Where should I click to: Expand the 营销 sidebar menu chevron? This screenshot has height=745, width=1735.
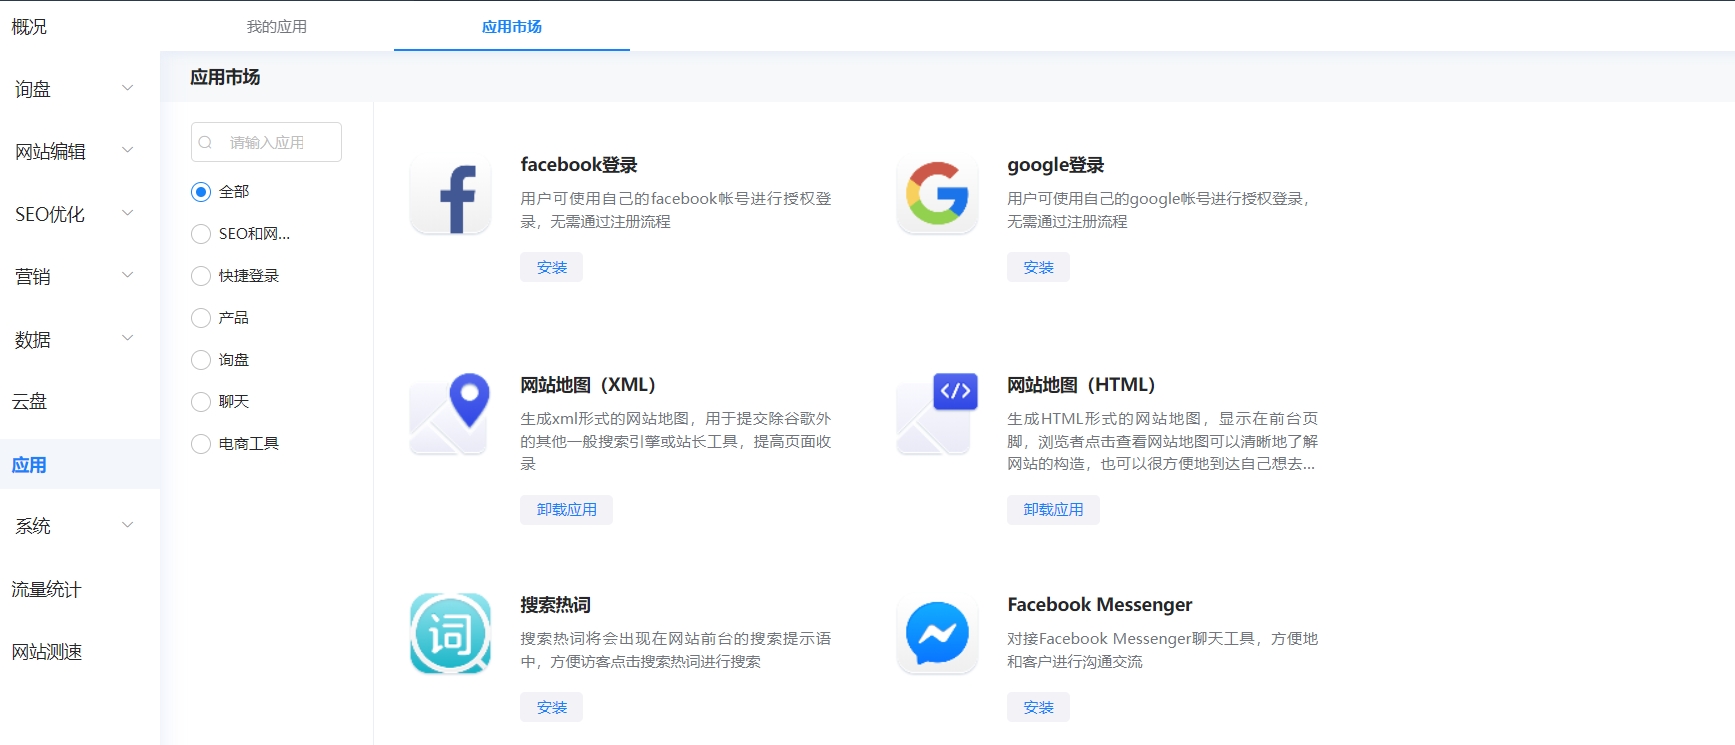click(127, 275)
